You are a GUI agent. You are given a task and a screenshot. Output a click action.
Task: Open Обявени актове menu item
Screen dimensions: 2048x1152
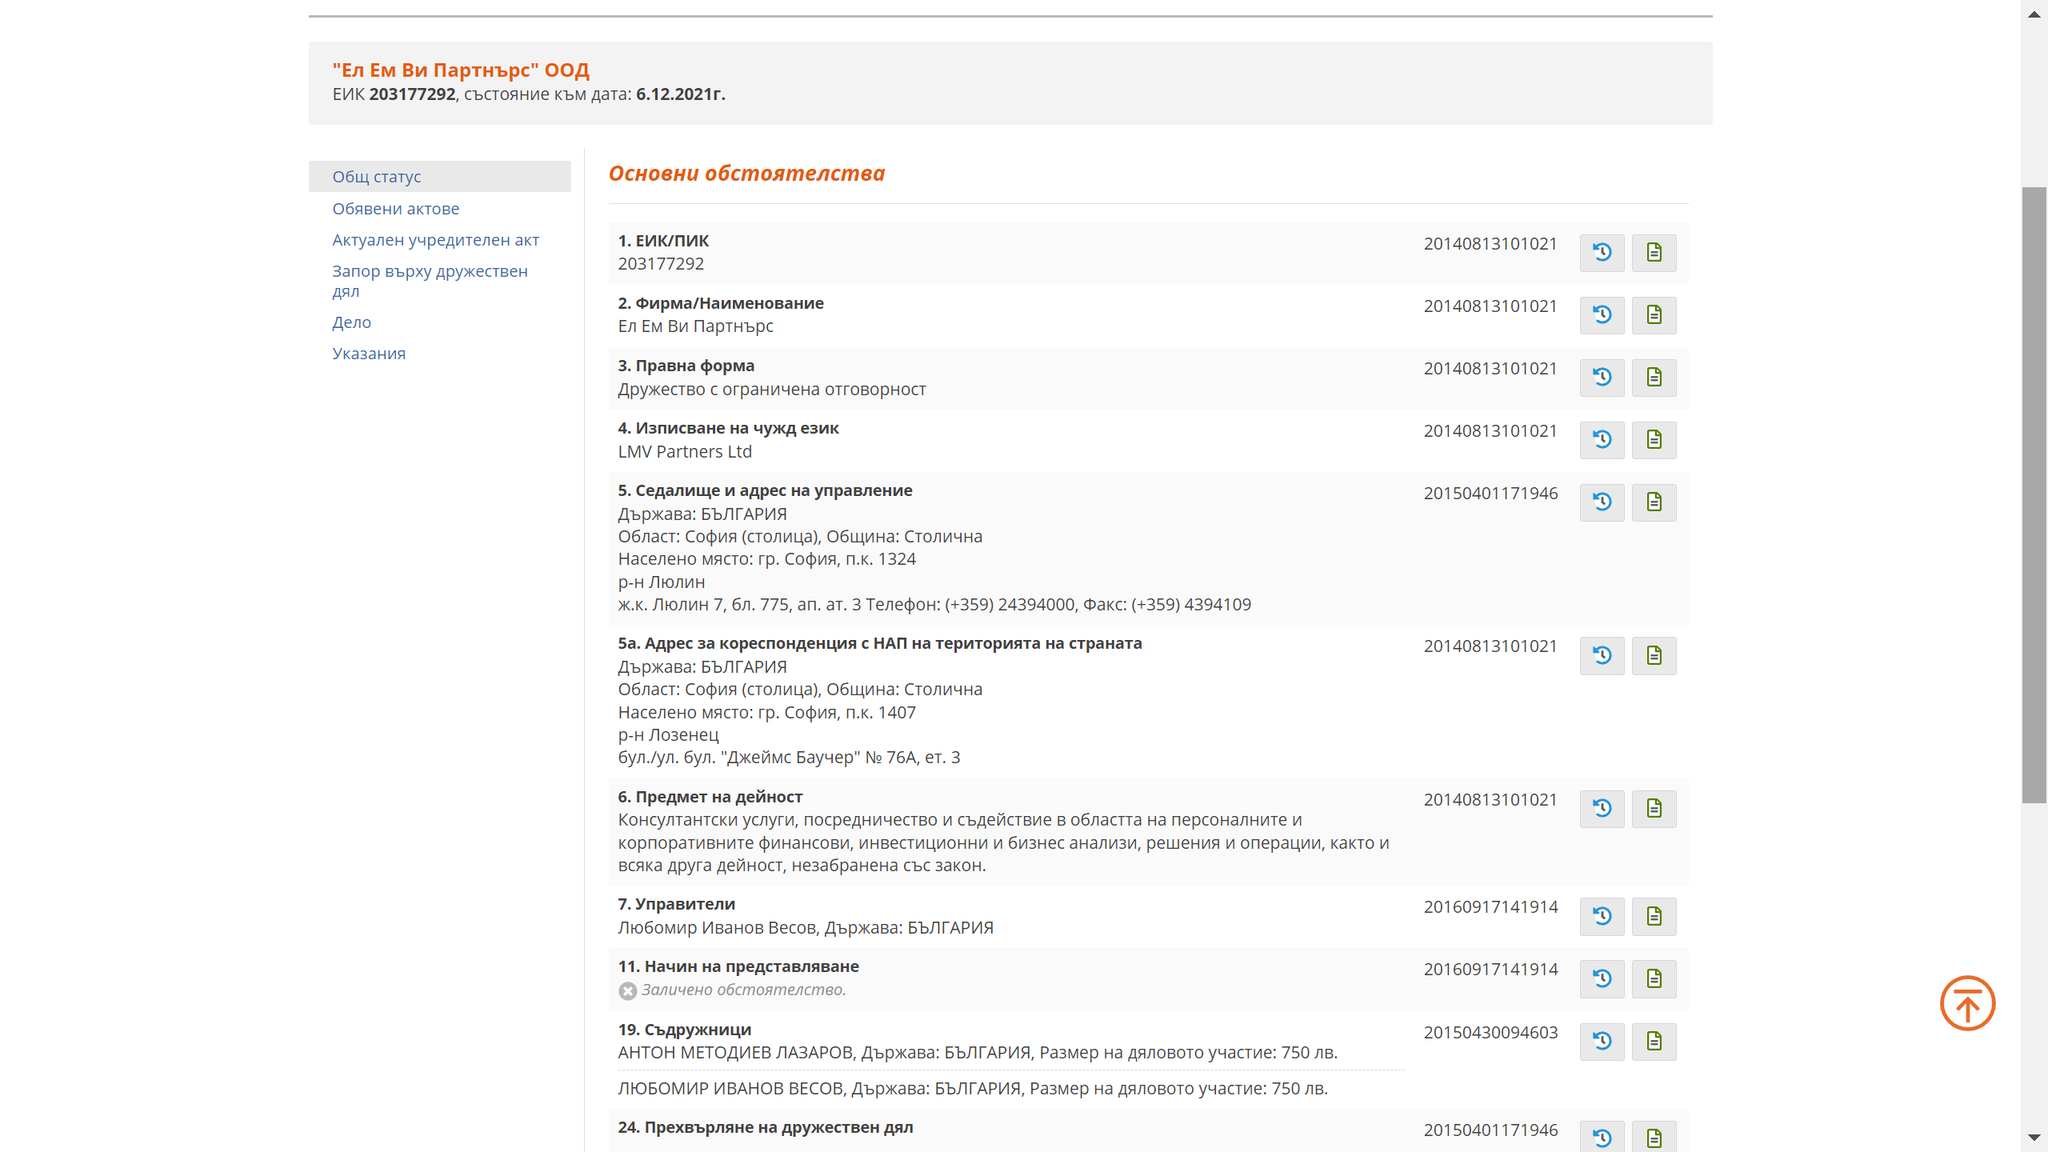point(396,209)
